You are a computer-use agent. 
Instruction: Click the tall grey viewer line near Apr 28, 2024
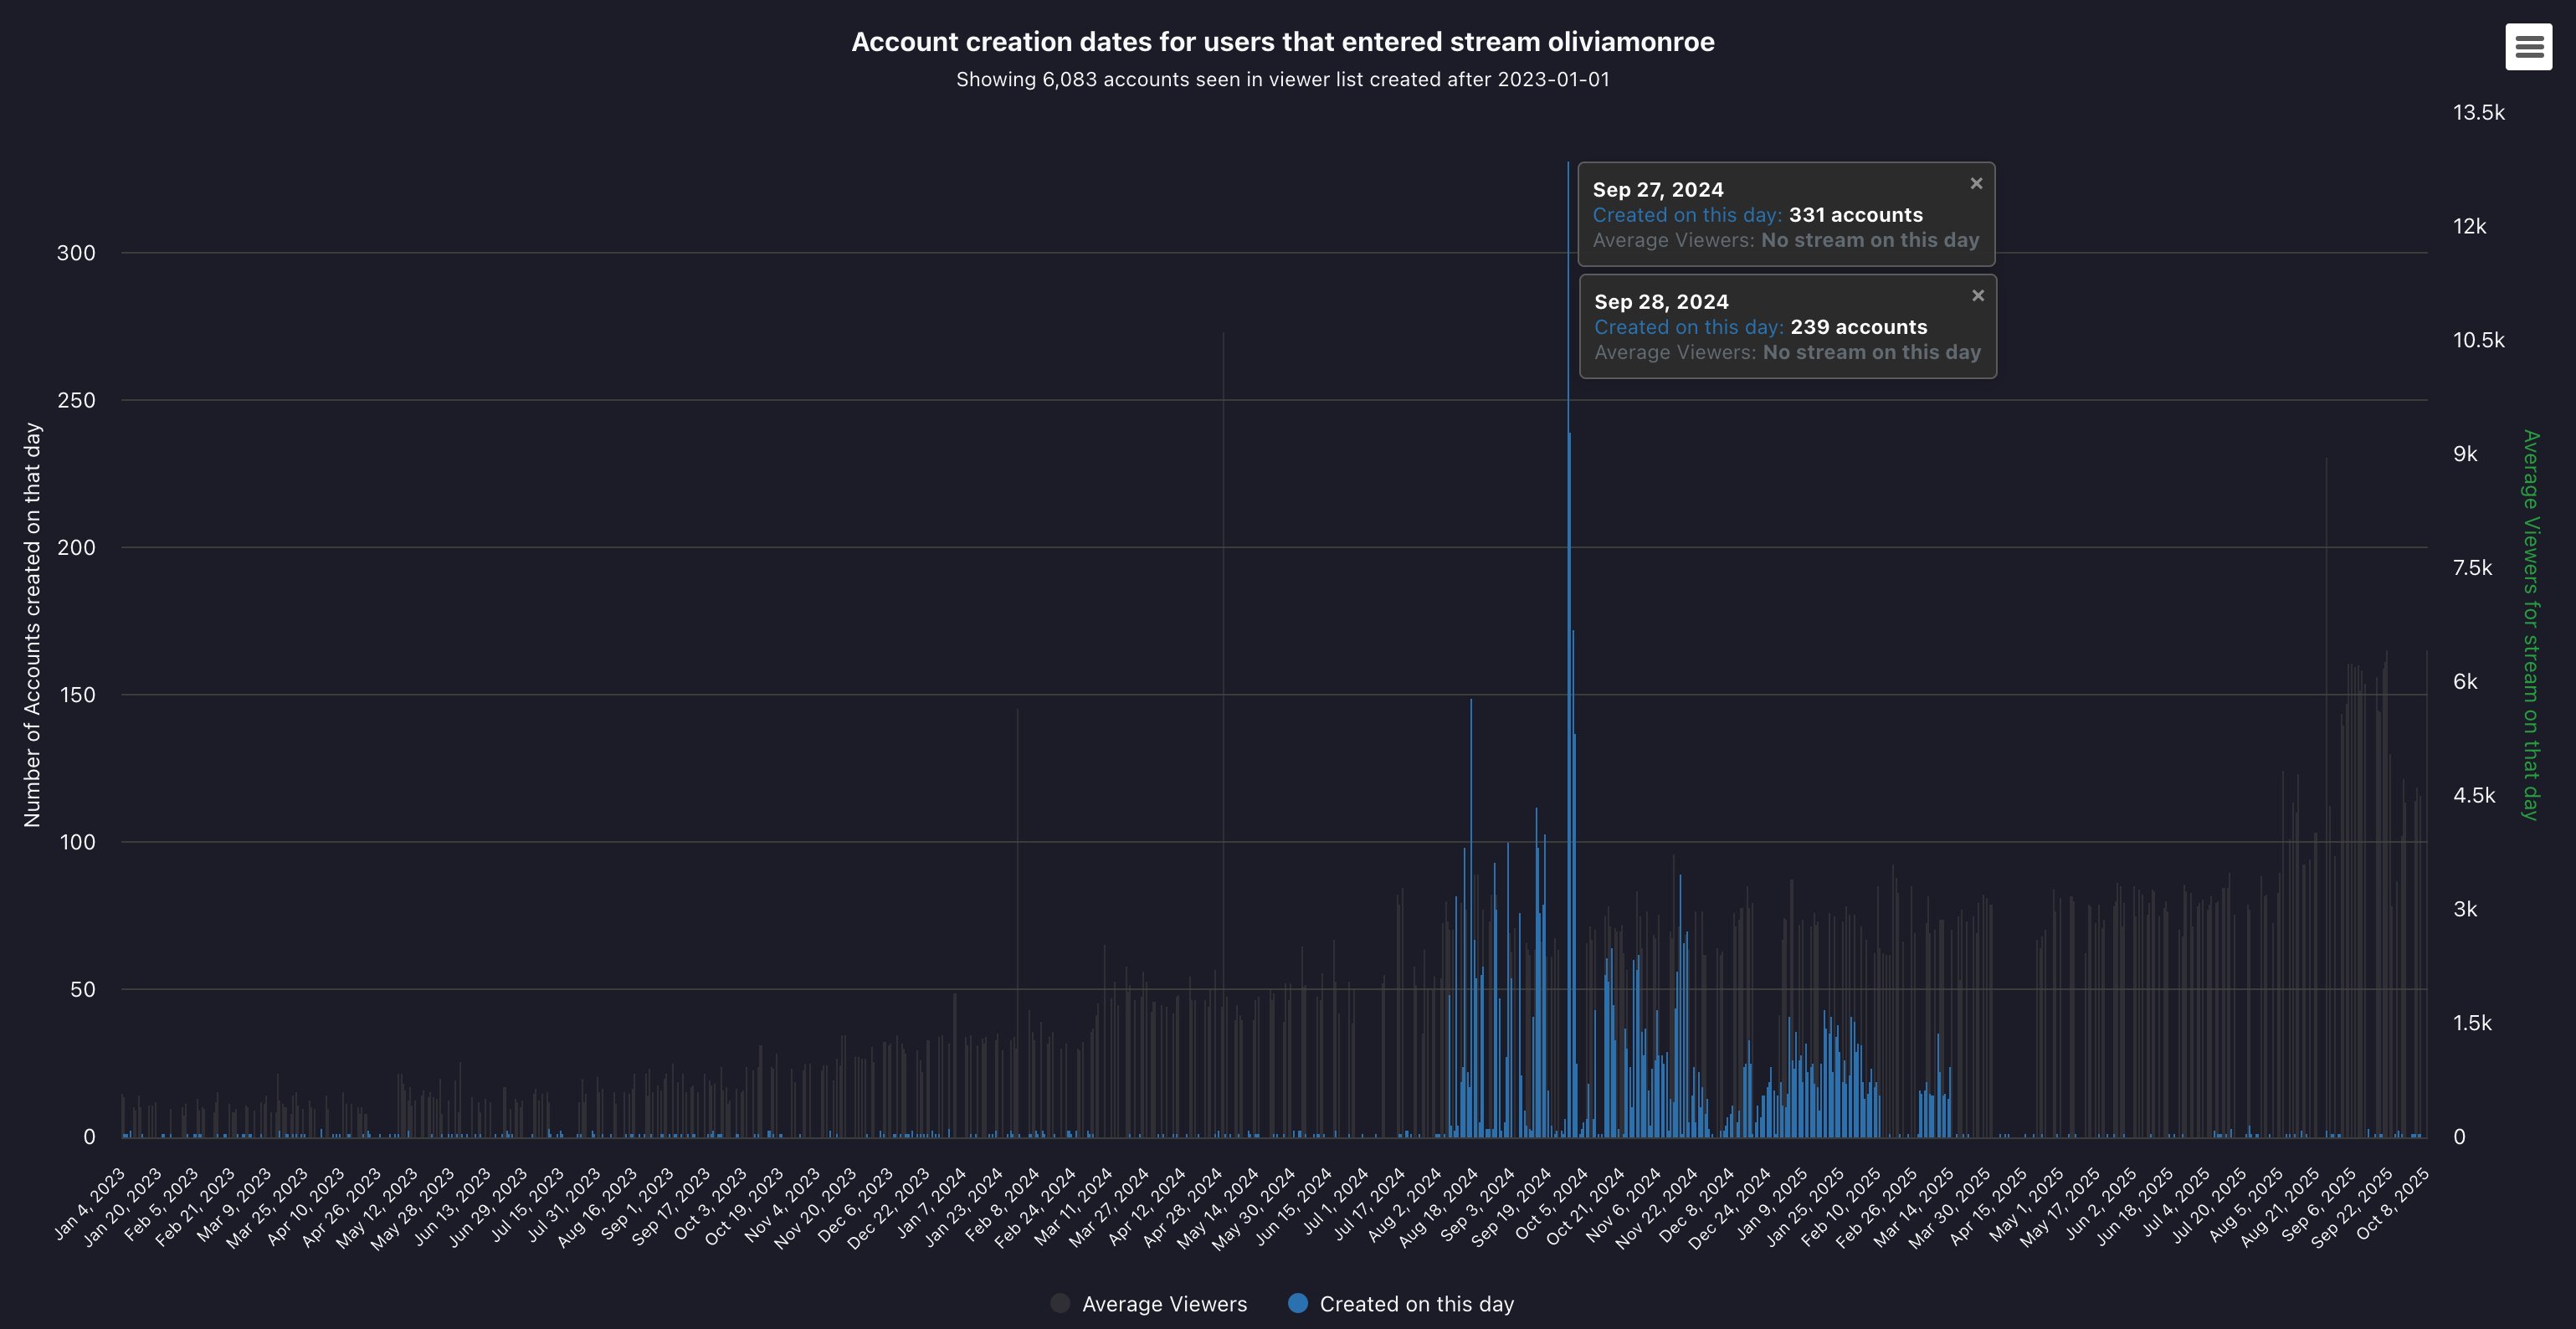(1223, 600)
